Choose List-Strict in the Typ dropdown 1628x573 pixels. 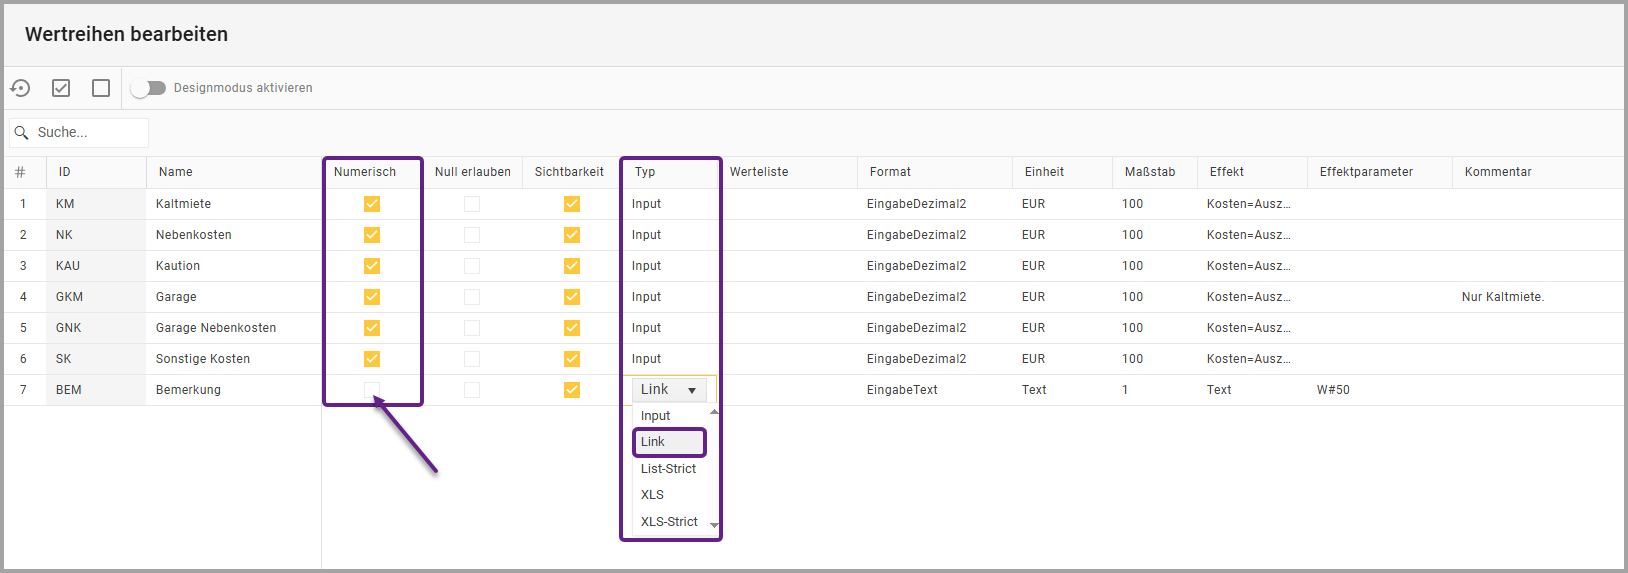pos(668,469)
